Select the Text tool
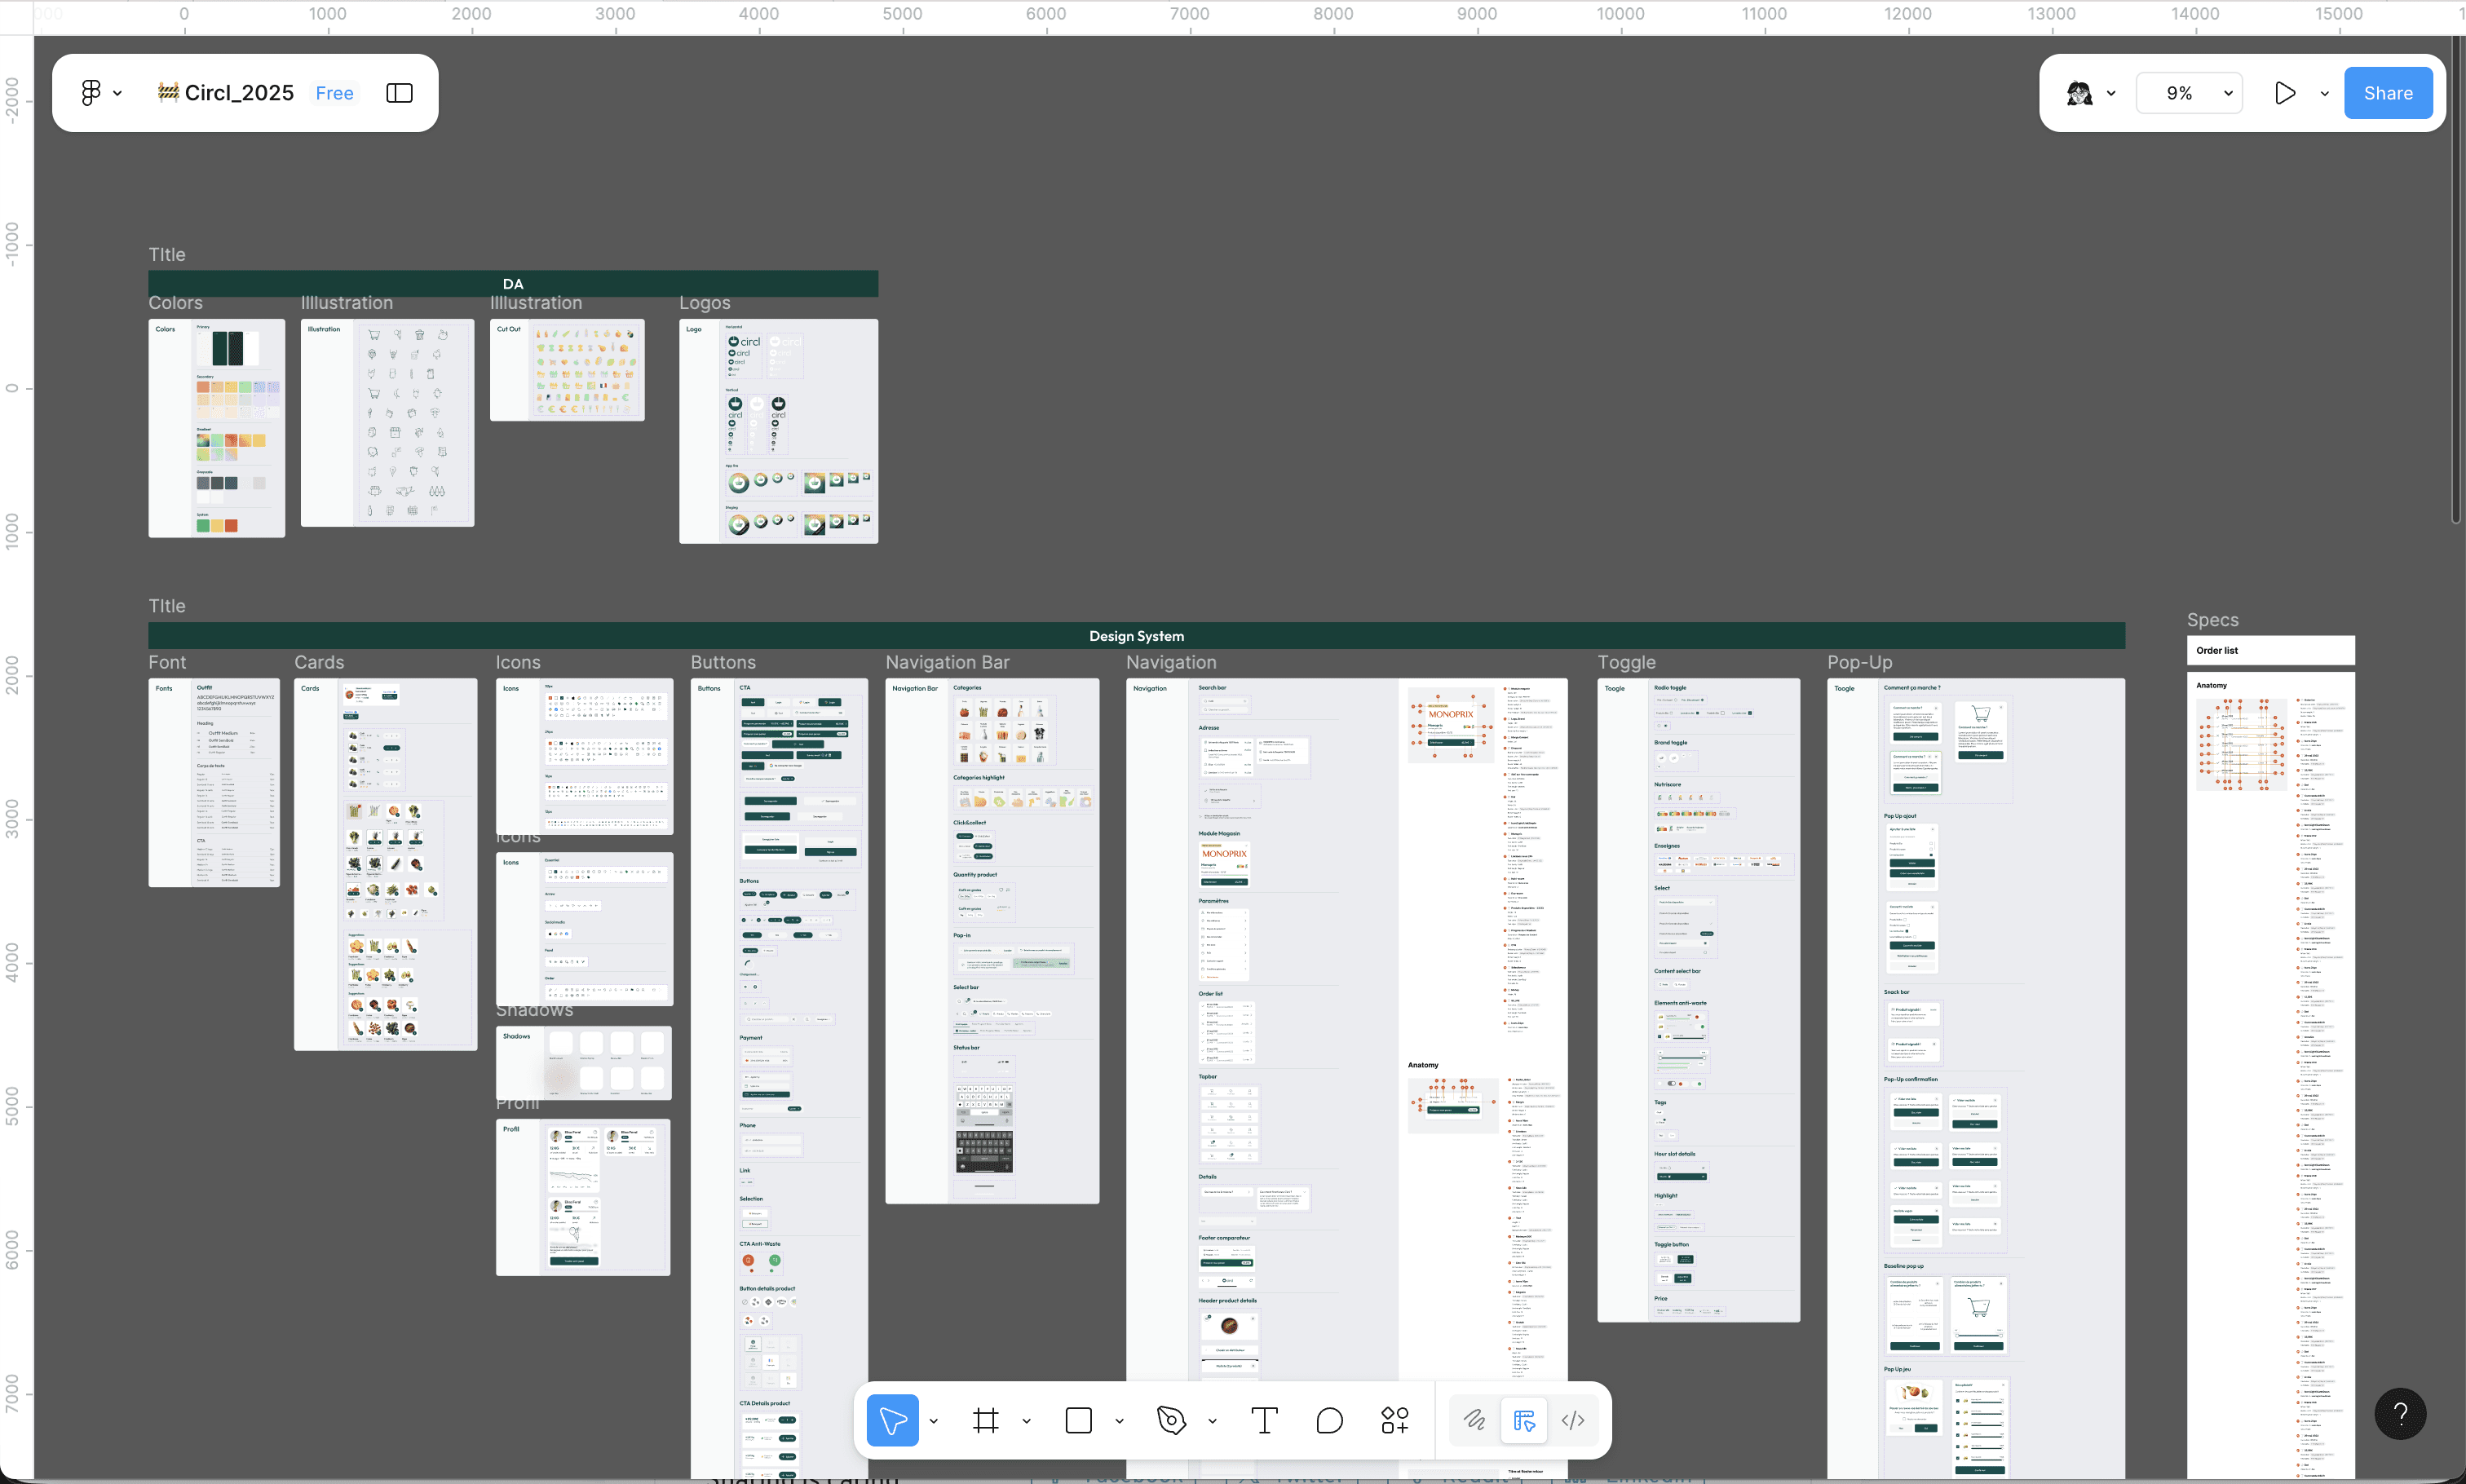 pos(1264,1420)
